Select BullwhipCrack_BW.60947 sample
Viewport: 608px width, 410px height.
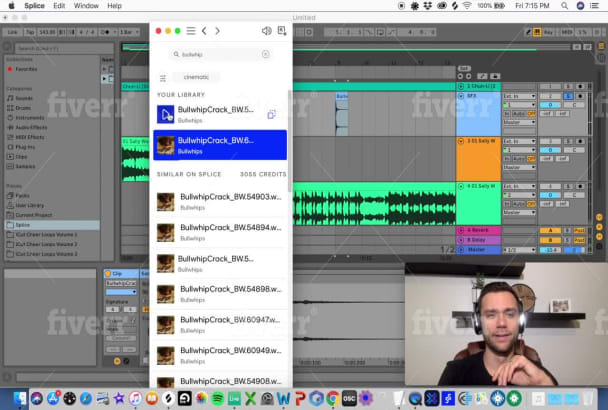pyautogui.click(x=220, y=324)
